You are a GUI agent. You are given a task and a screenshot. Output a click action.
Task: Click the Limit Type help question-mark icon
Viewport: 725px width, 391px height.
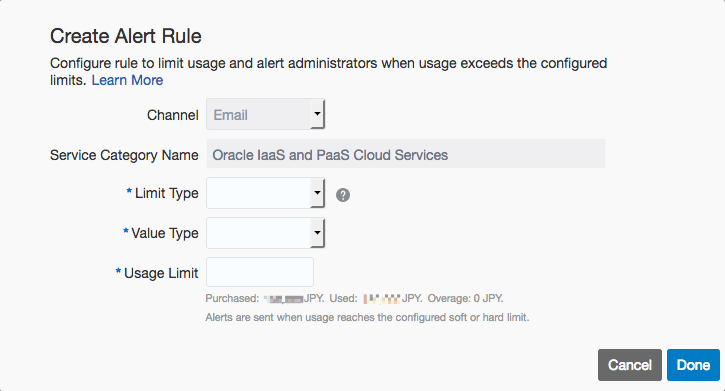point(343,195)
